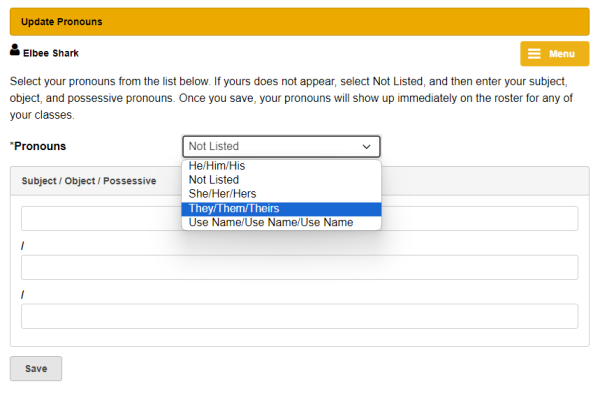600x393 pixels.
Task: Click the first subject pronoun input field
Action: click(x=300, y=219)
